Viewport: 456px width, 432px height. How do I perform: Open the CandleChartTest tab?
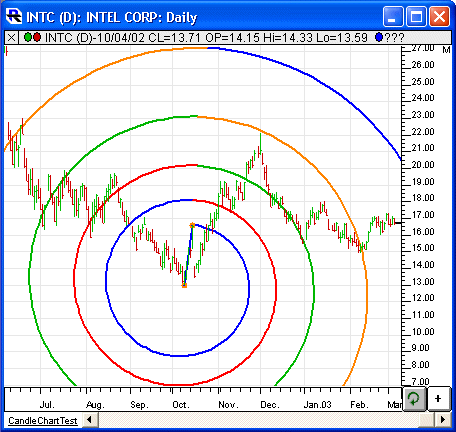tap(43, 421)
